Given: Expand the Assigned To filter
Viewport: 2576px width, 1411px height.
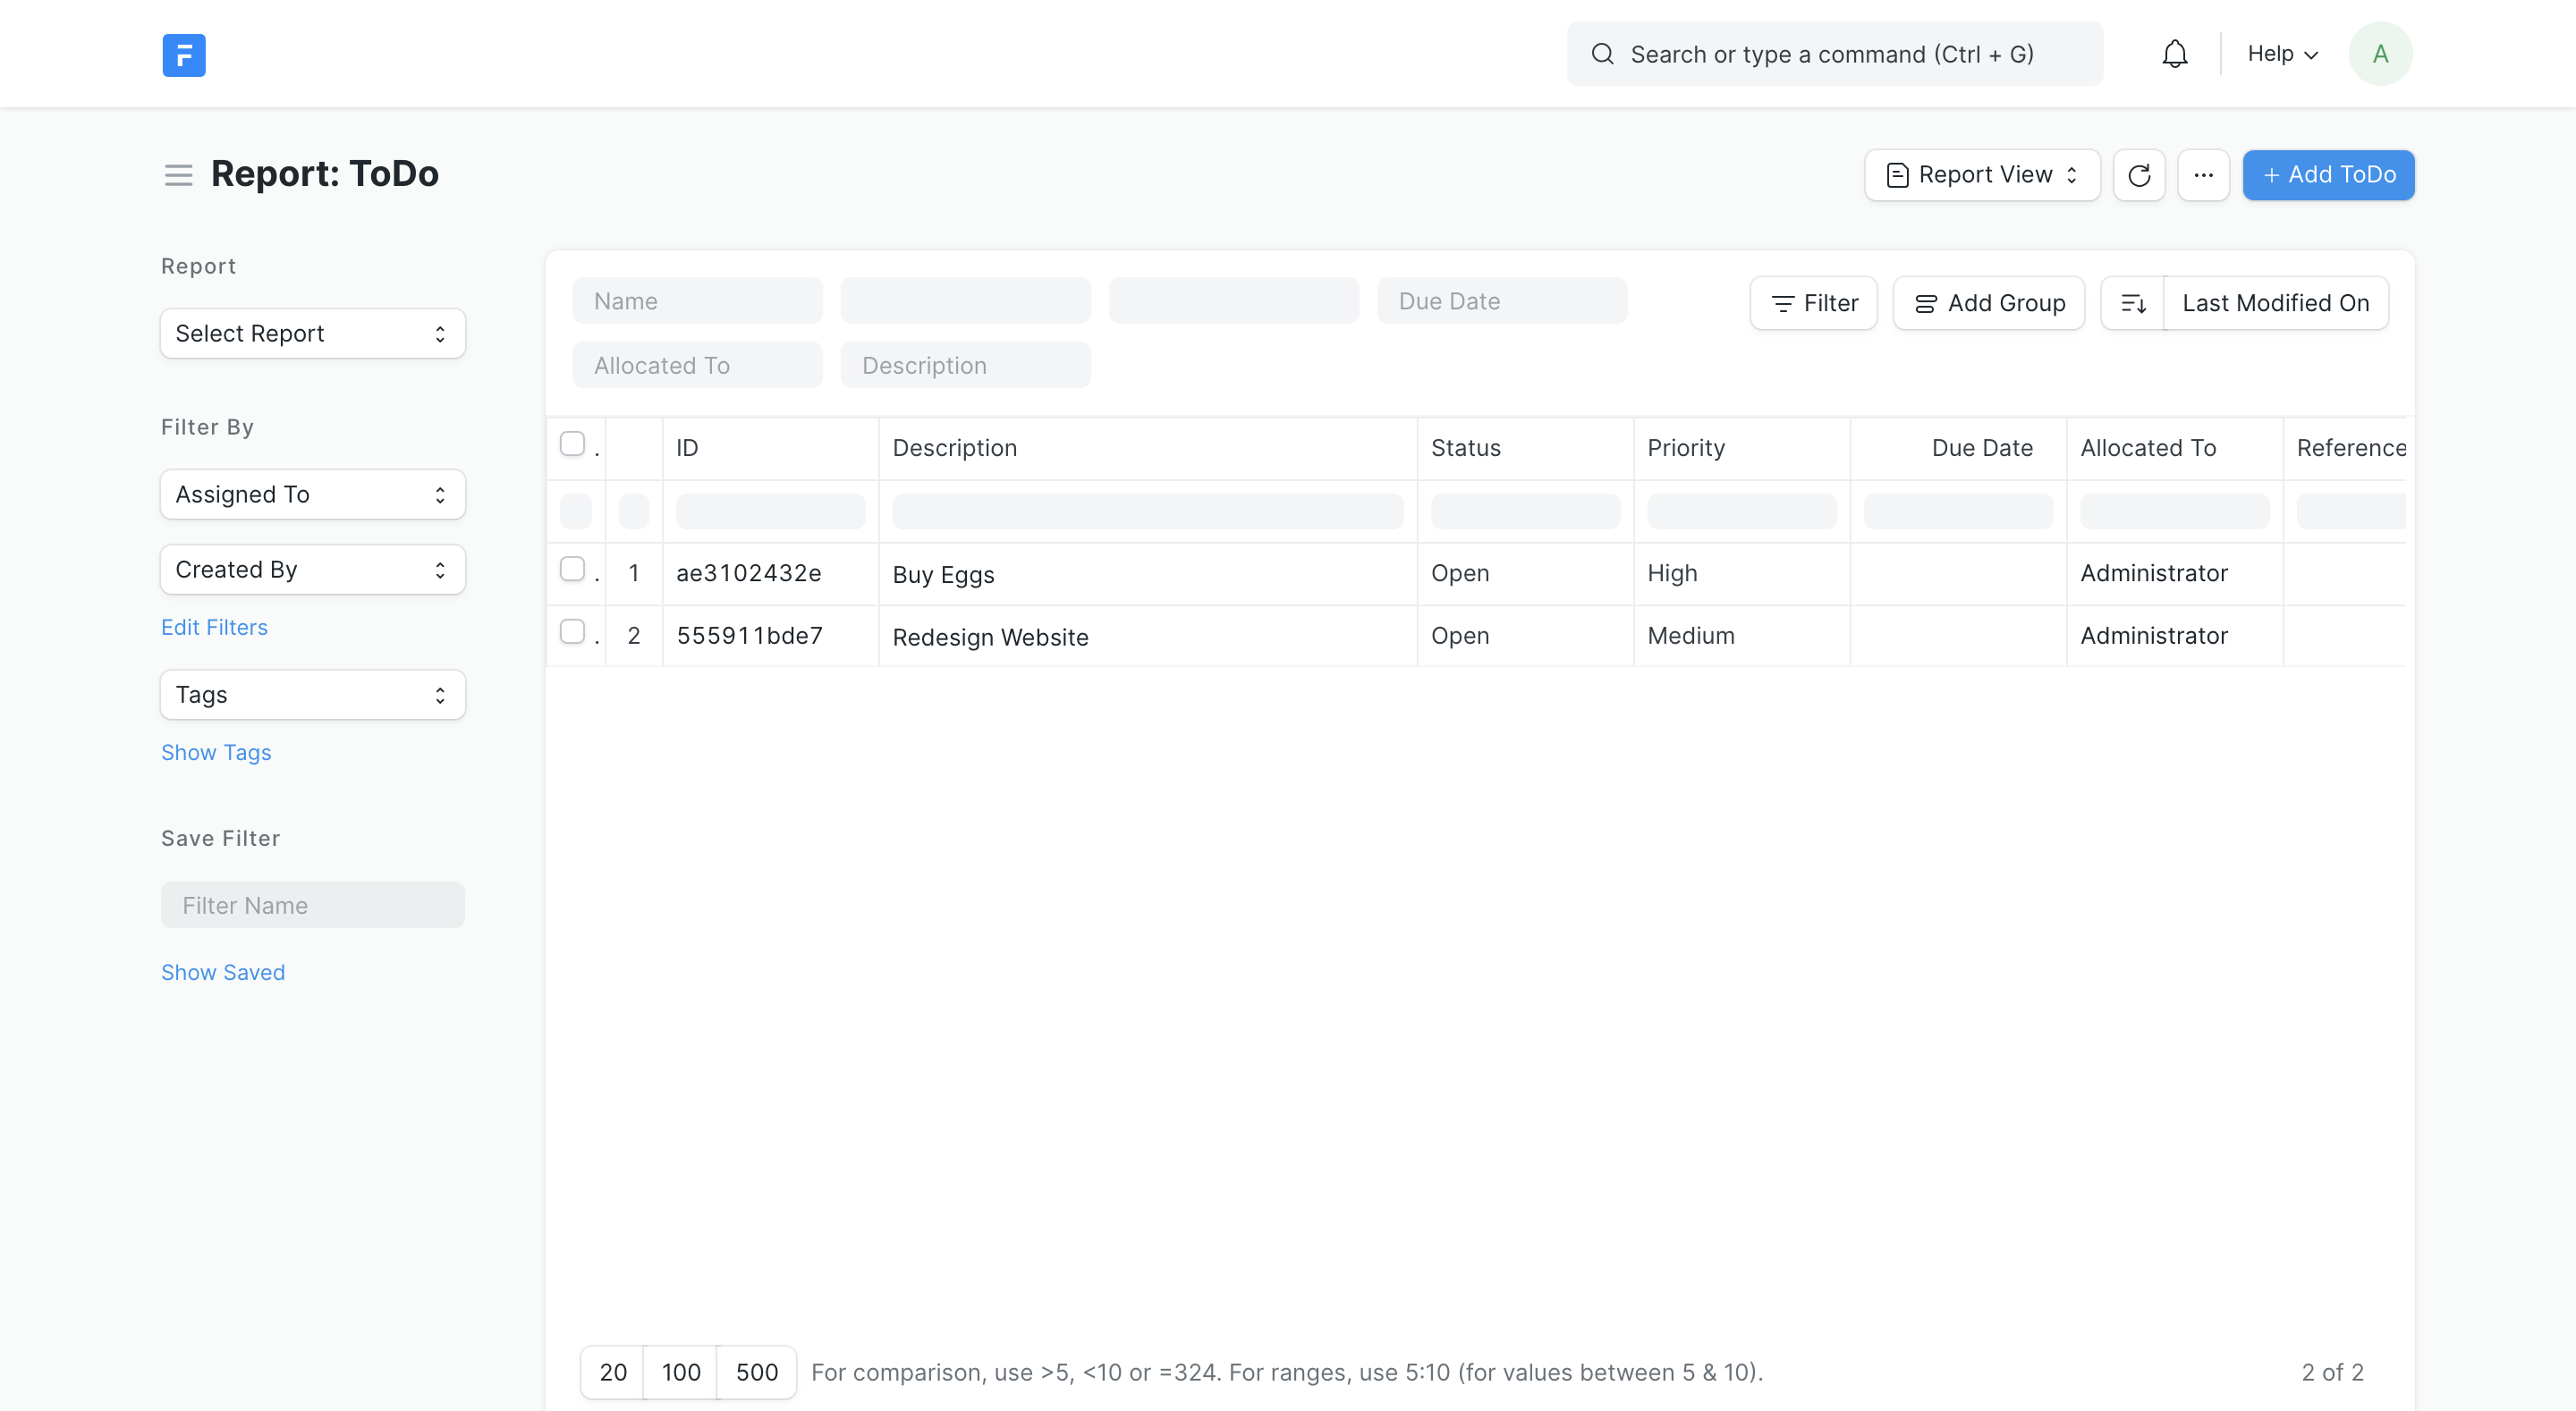Looking at the screenshot, I should pos(312,494).
